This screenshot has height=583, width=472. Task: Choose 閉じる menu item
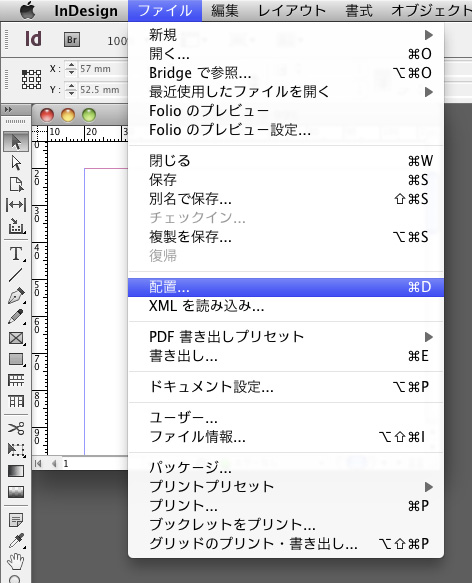pos(286,161)
